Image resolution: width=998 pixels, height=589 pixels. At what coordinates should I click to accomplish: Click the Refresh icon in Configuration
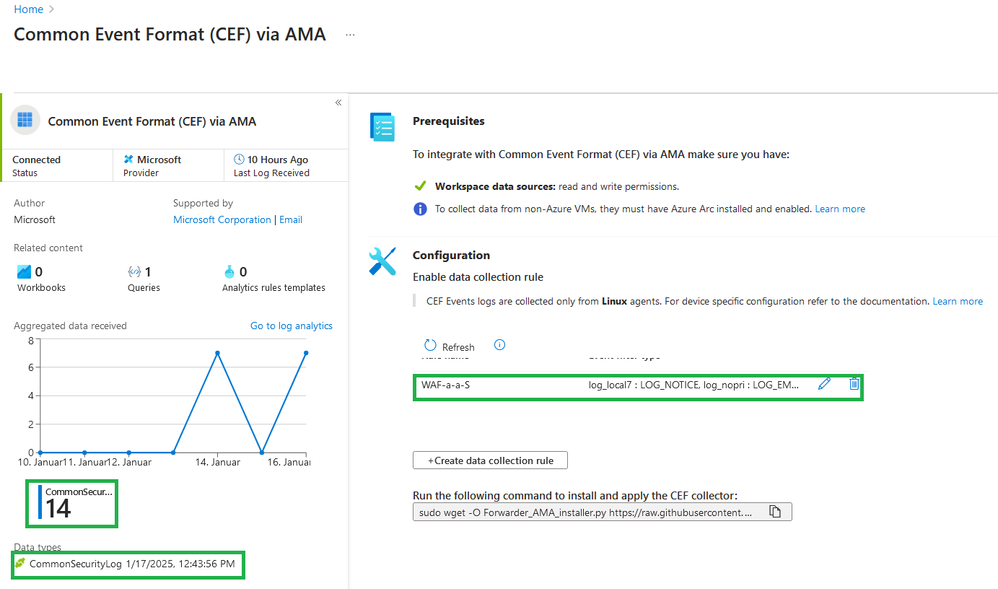(431, 346)
